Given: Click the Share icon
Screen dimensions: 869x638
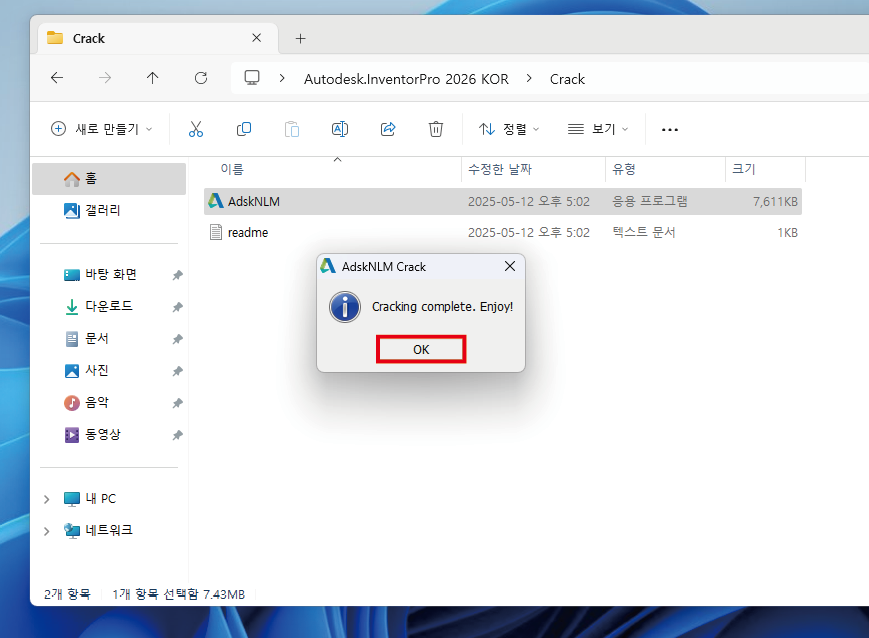Looking at the screenshot, I should pos(388,129).
